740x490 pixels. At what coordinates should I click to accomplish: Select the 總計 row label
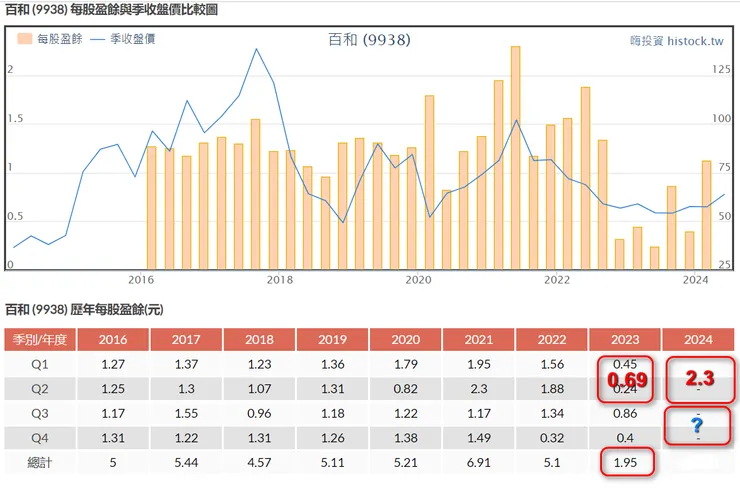(40, 463)
